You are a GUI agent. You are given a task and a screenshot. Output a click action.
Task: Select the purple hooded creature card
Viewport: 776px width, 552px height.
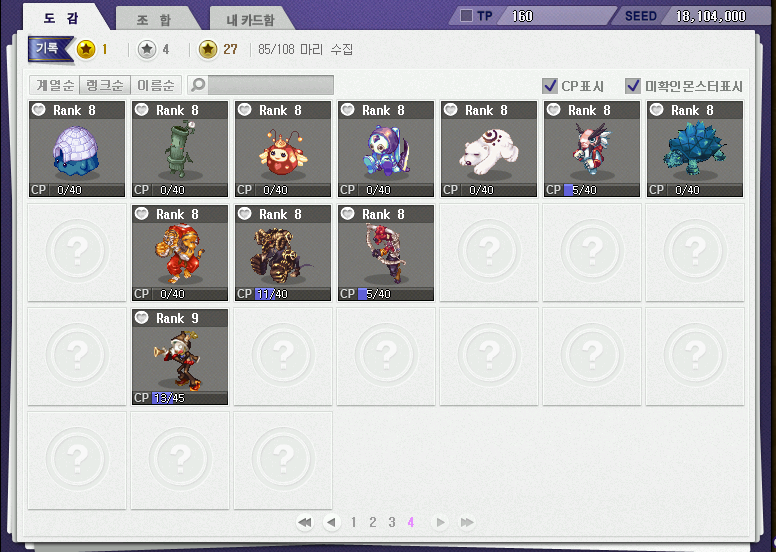(x=386, y=149)
